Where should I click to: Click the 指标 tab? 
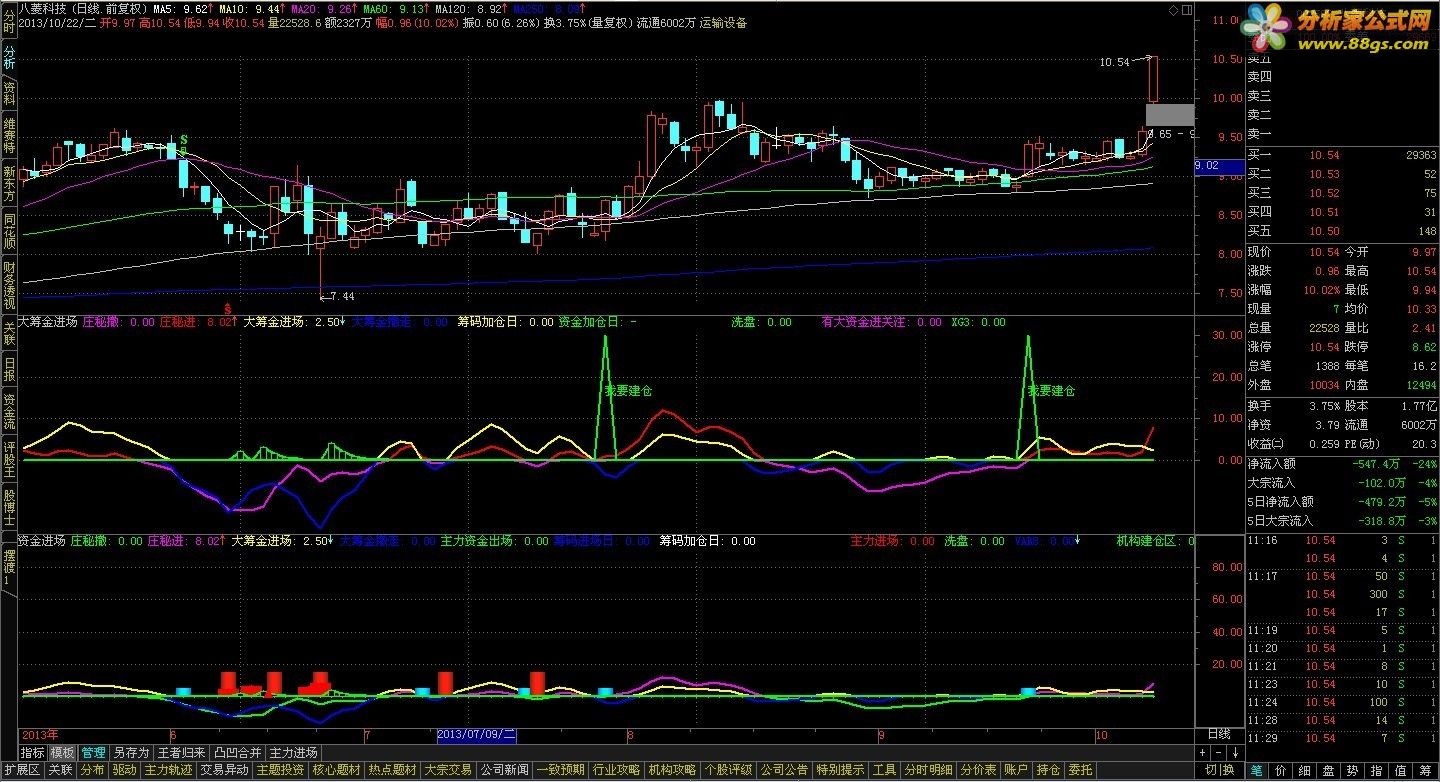(33, 752)
